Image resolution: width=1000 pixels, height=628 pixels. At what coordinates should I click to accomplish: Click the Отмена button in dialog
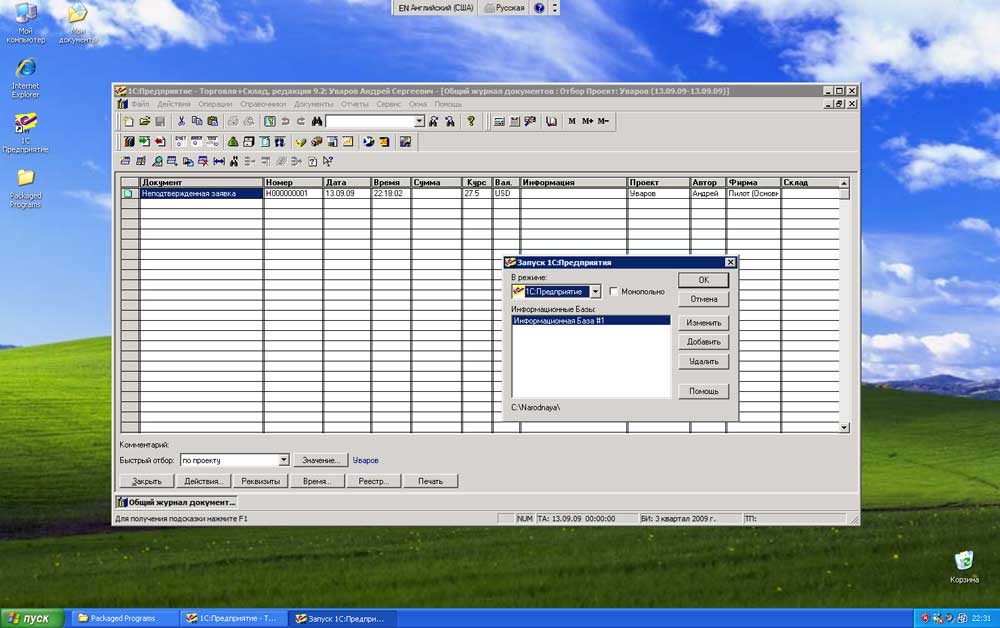[x=703, y=299]
